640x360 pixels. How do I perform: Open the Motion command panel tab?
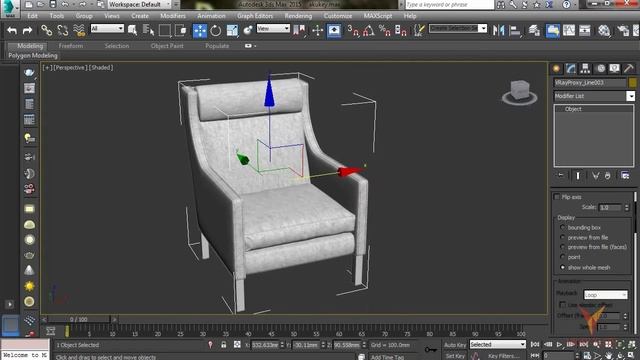pyautogui.click(x=600, y=69)
